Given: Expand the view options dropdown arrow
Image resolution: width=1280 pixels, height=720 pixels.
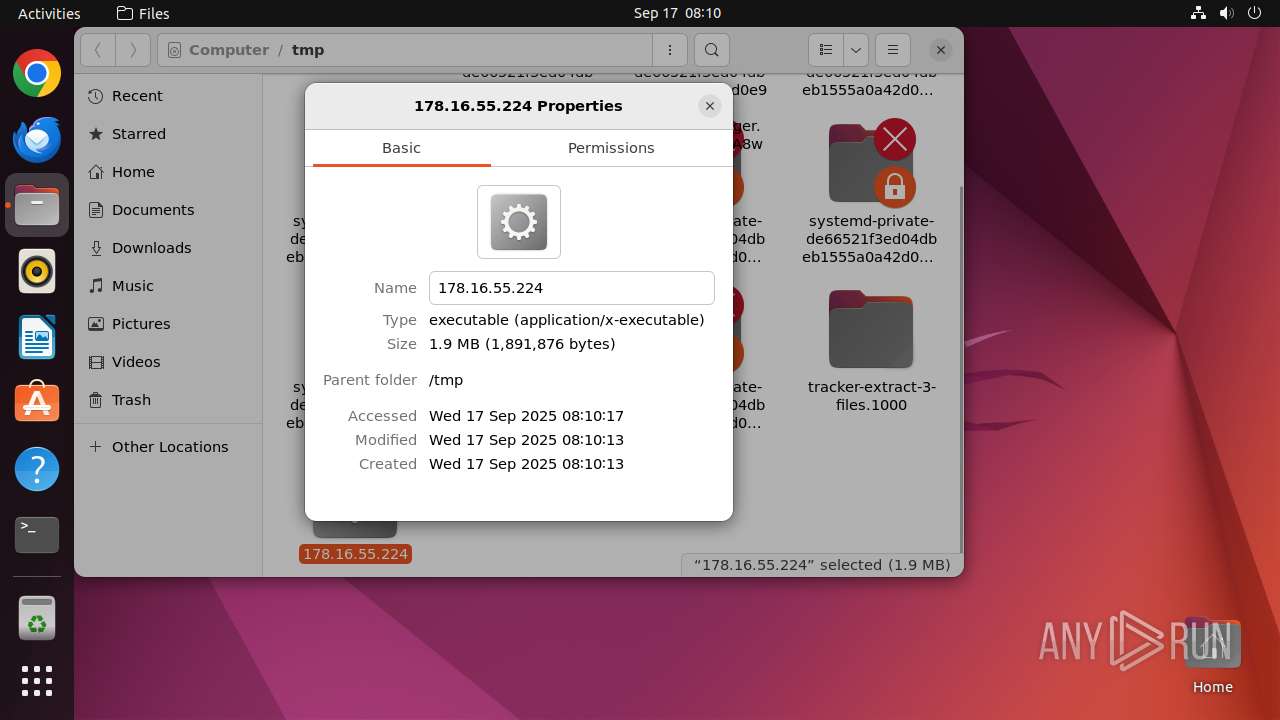Looking at the screenshot, I should (x=856, y=50).
